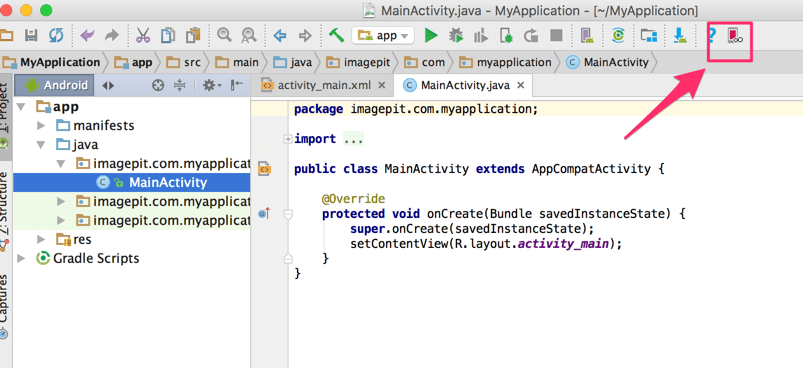Image resolution: width=803 pixels, height=368 pixels.
Task: Click the Run with Coverage icon
Action: [481, 35]
